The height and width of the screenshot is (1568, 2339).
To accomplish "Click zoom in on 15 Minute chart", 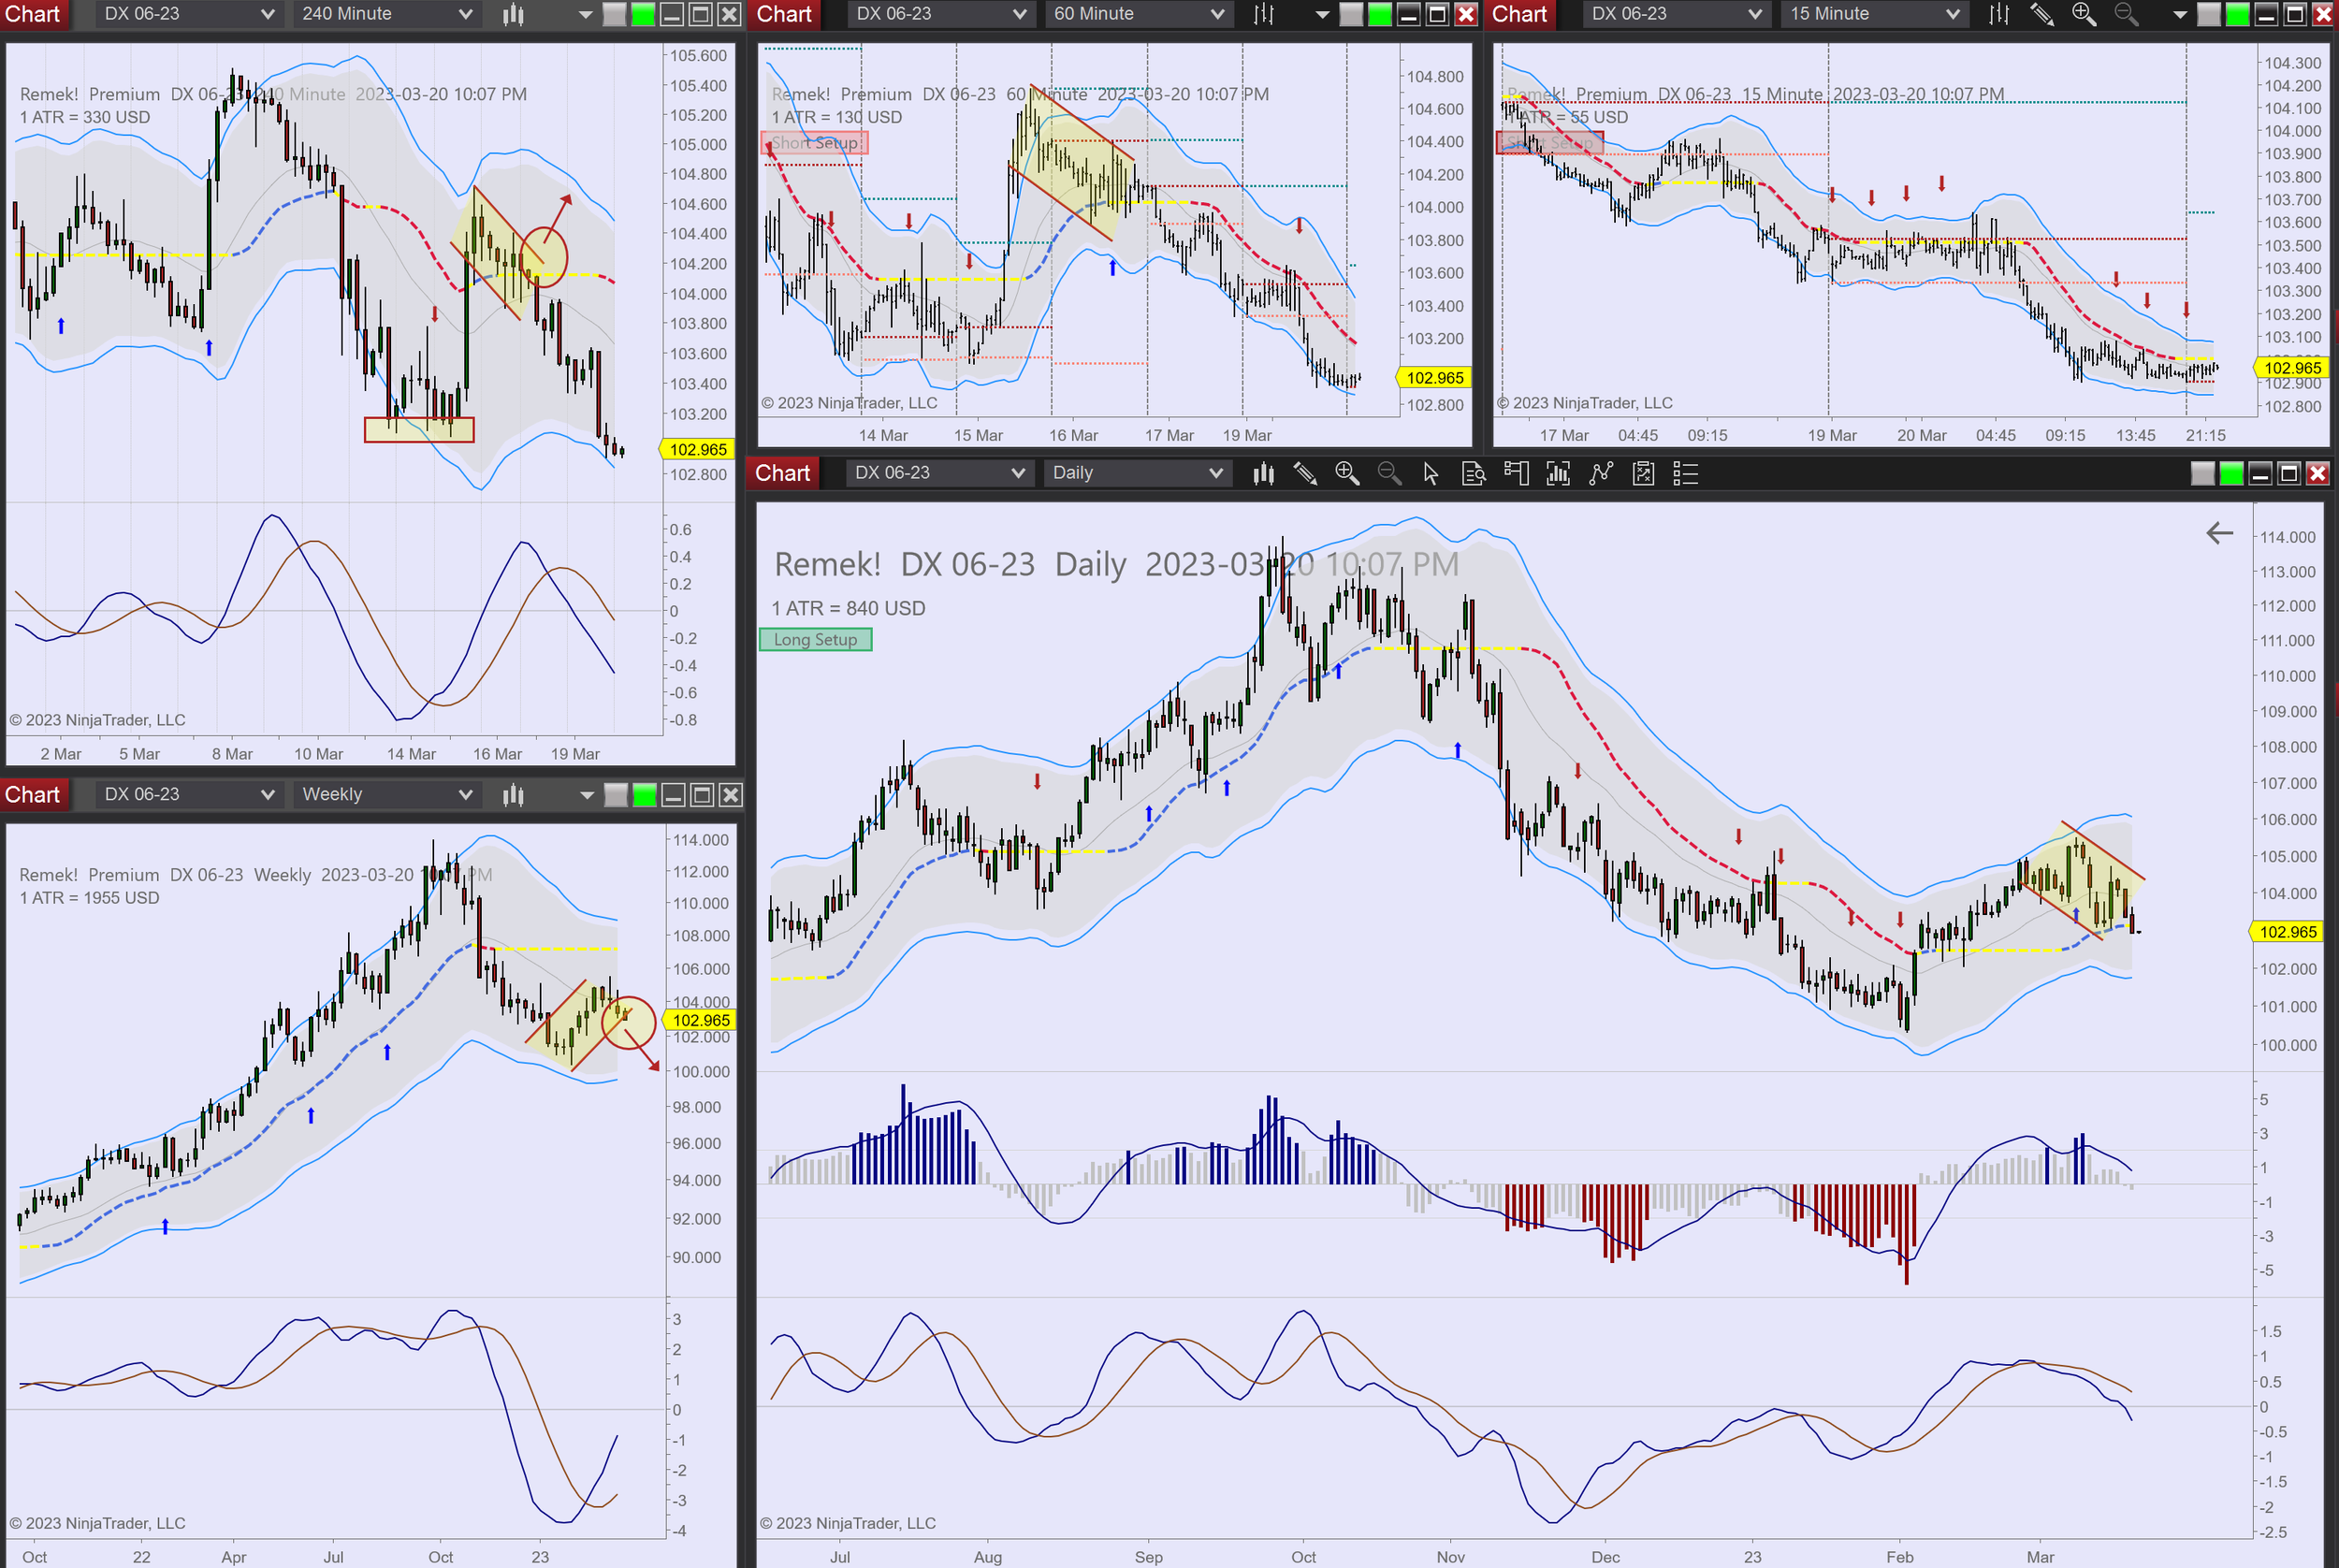I will pyautogui.click(x=2084, y=14).
